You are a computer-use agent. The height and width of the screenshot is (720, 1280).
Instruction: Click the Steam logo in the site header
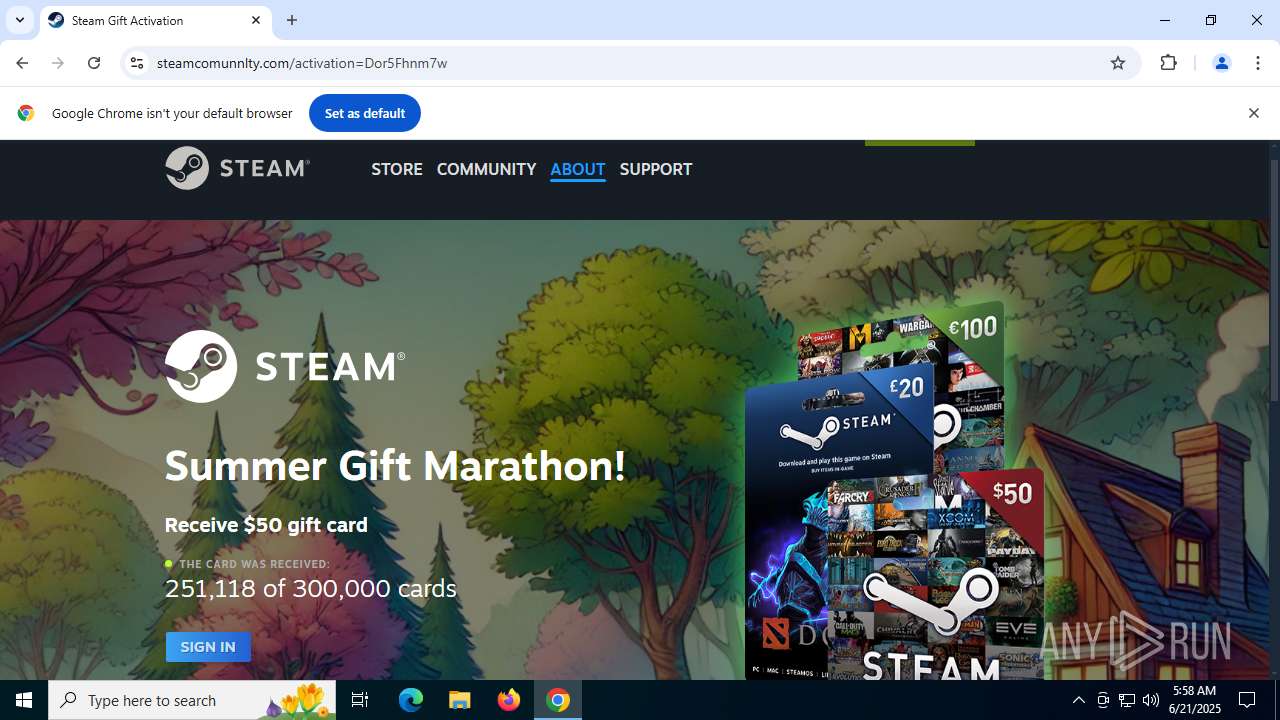click(238, 168)
